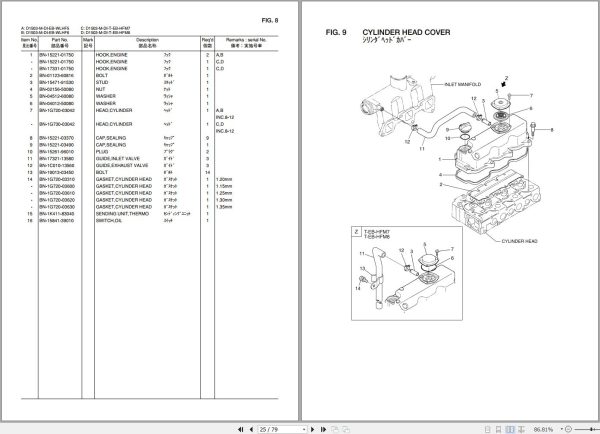Select the SENDING UNIT, THERMO row
The width and height of the screenshot is (600, 434).
[x=149, y=214]
